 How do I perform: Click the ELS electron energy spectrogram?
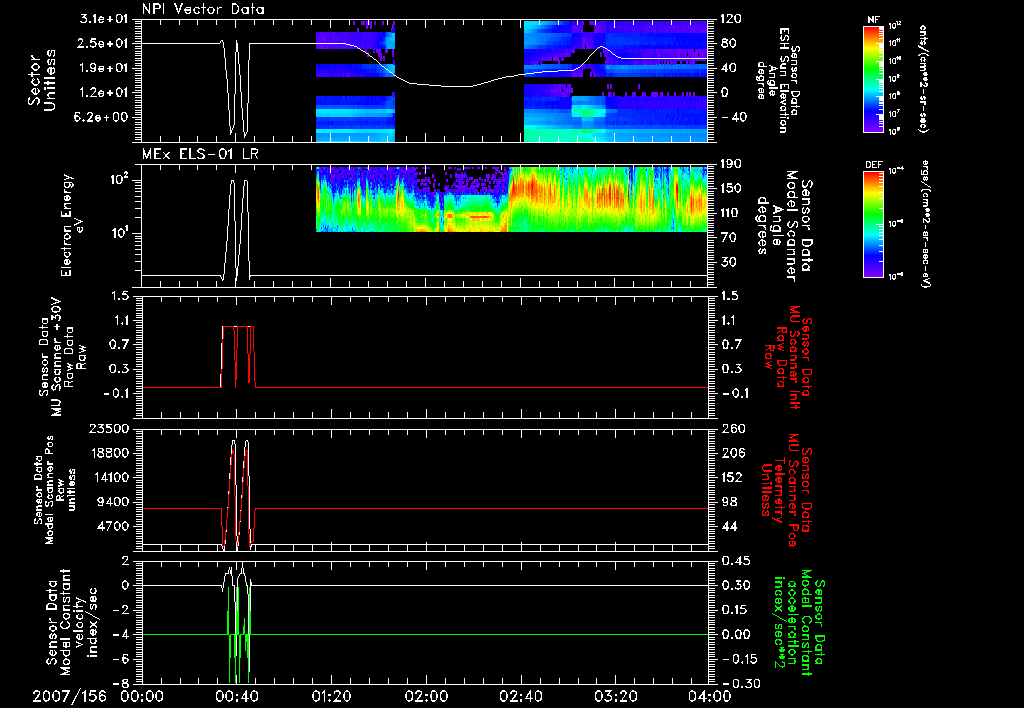point(511,199)
